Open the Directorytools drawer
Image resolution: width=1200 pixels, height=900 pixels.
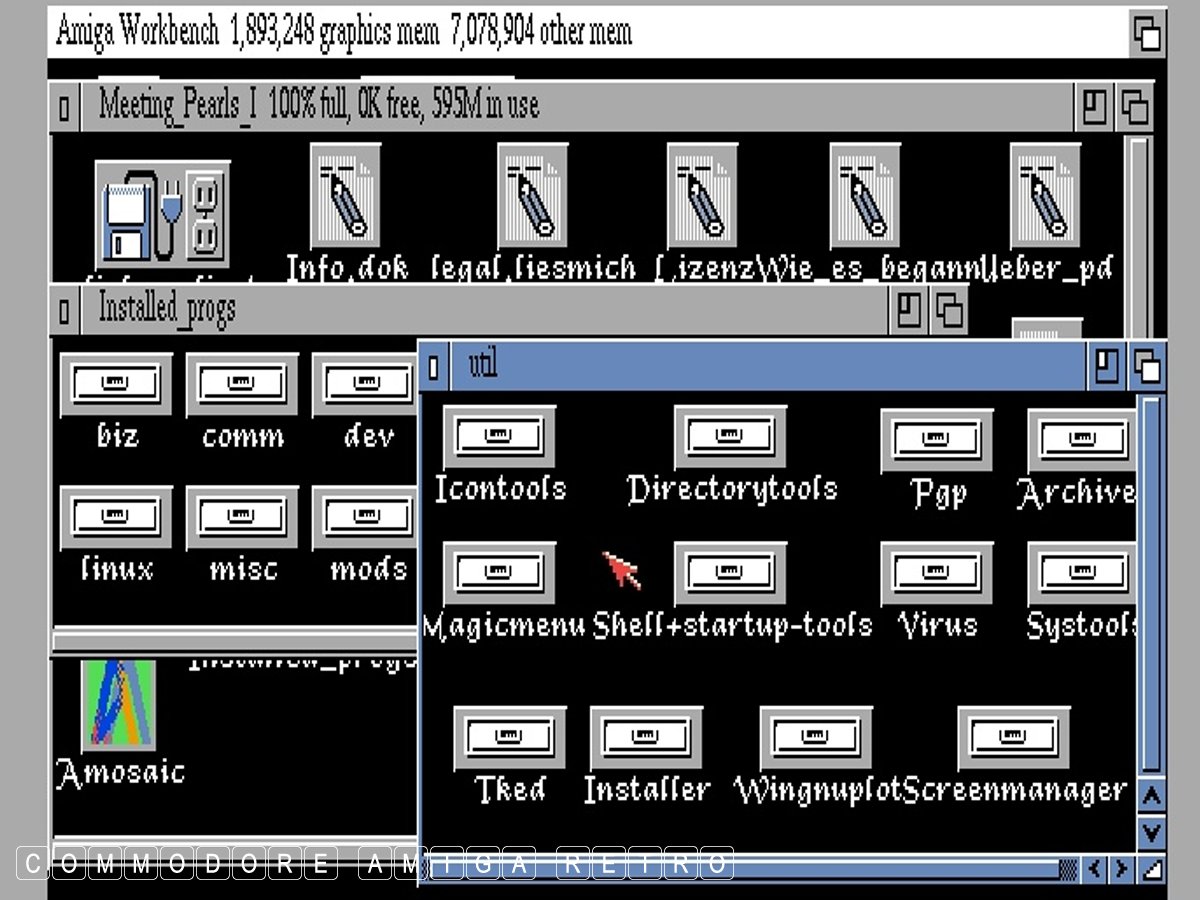[730, 437]
